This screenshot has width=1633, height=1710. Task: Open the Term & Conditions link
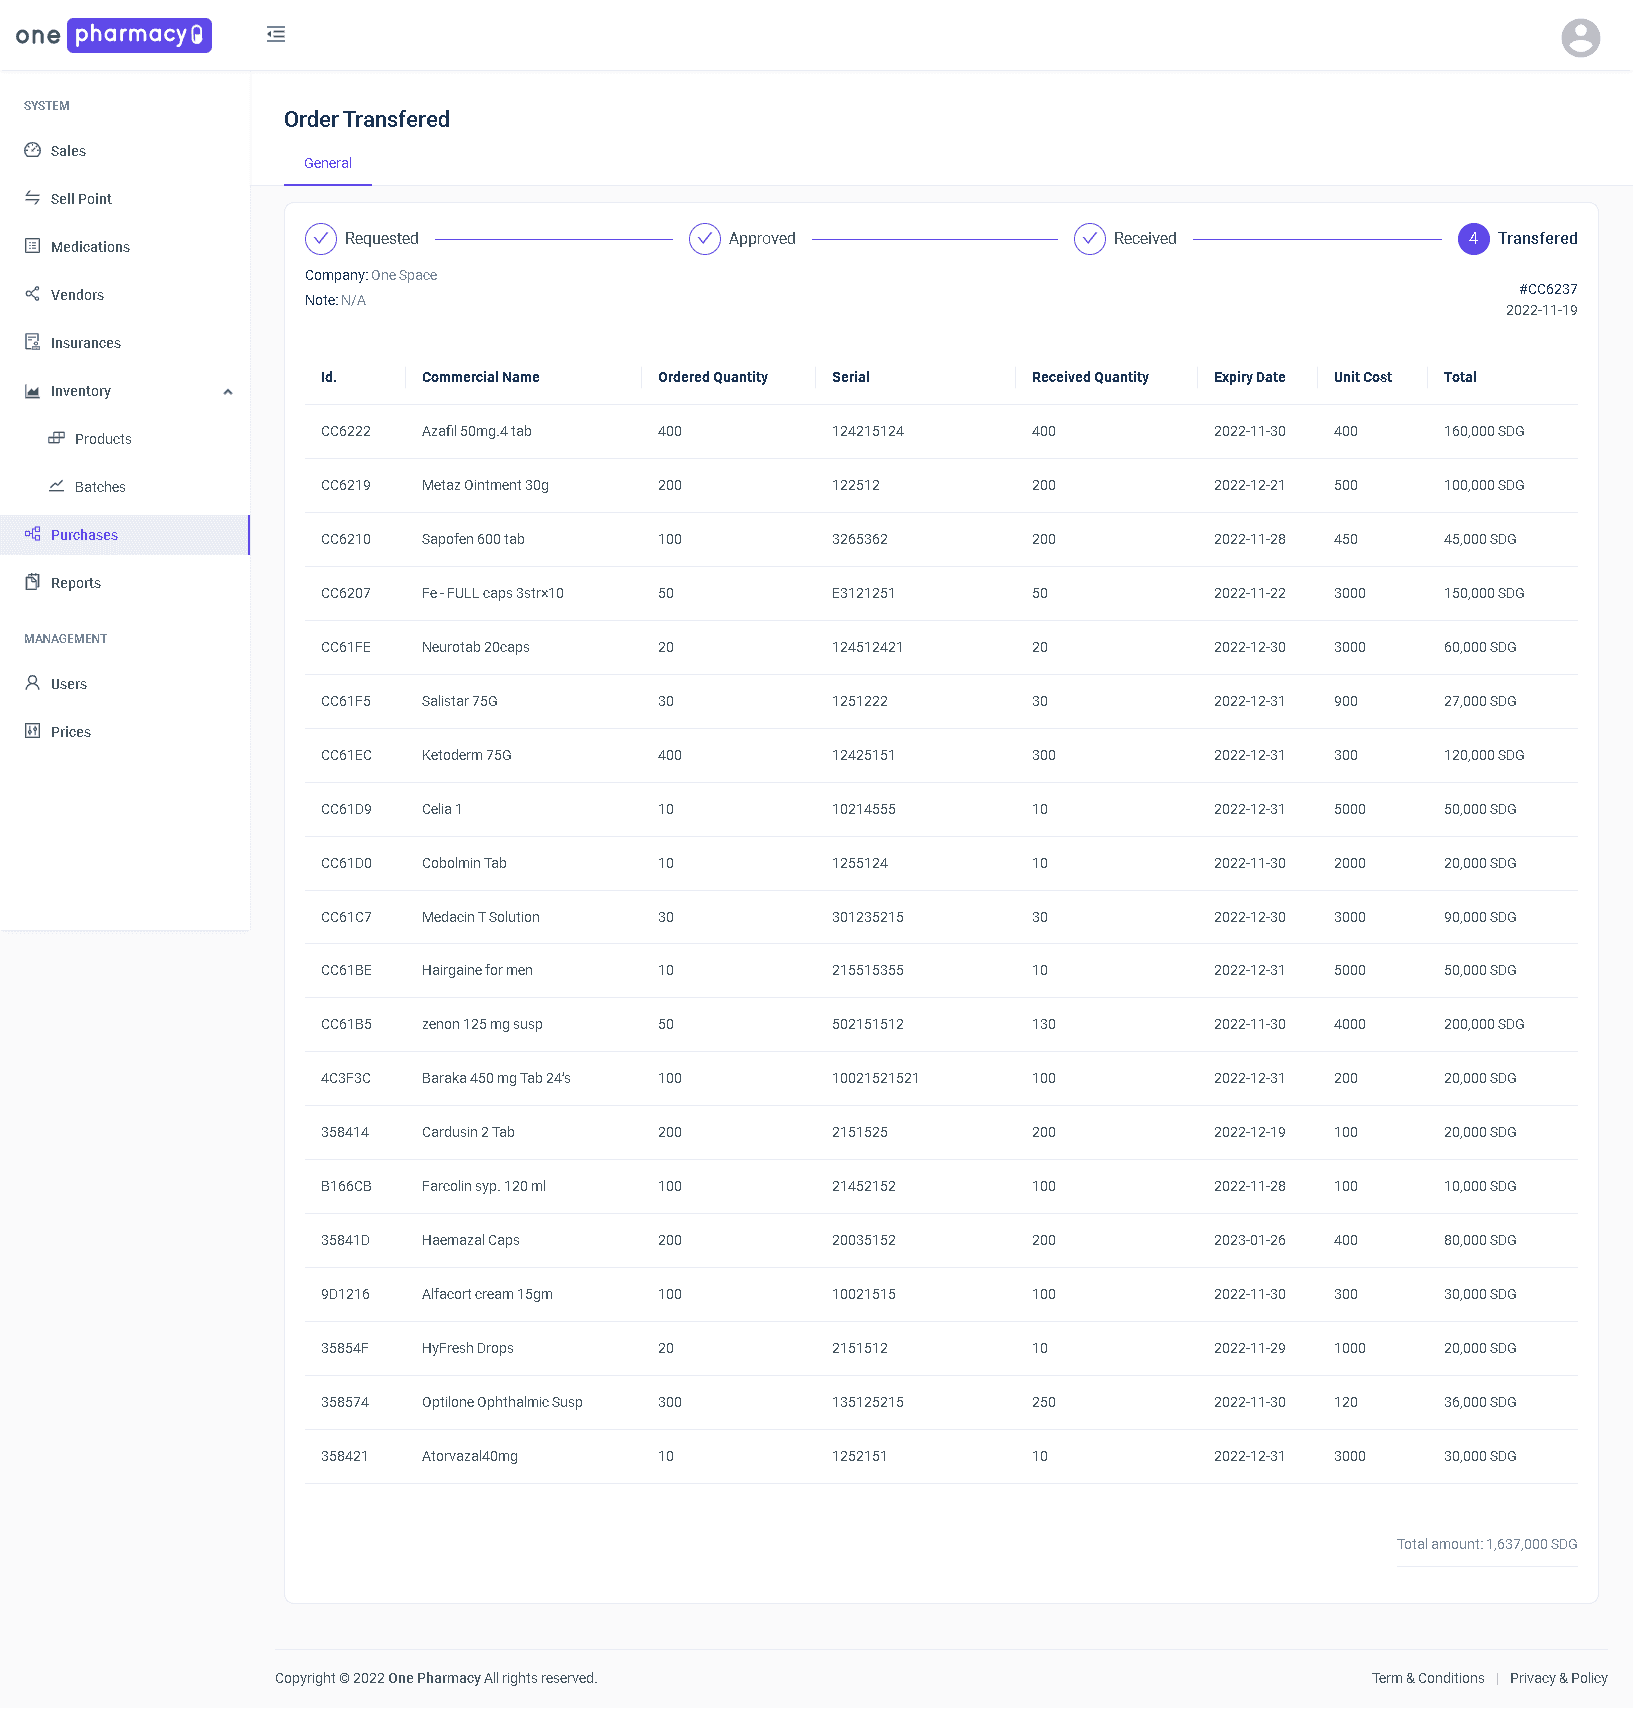point(1428,1678)
